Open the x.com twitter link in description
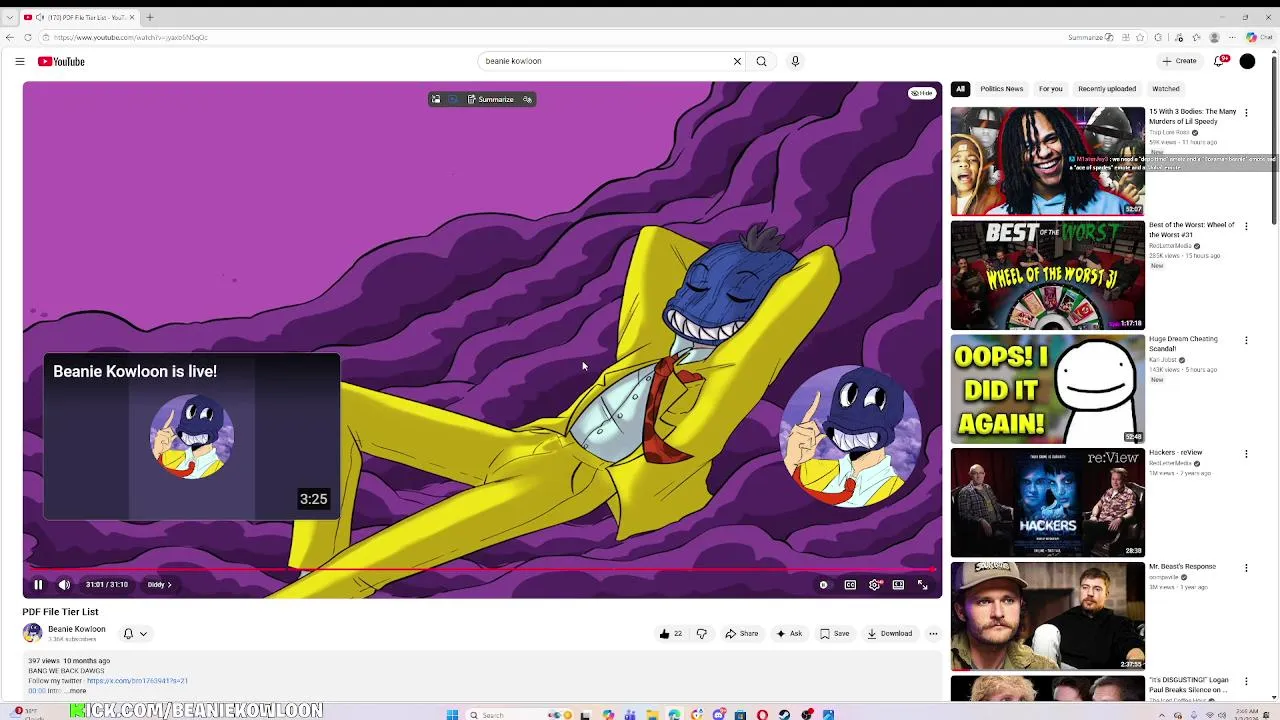The image size is (1280, 720). [x=137, y=681]
